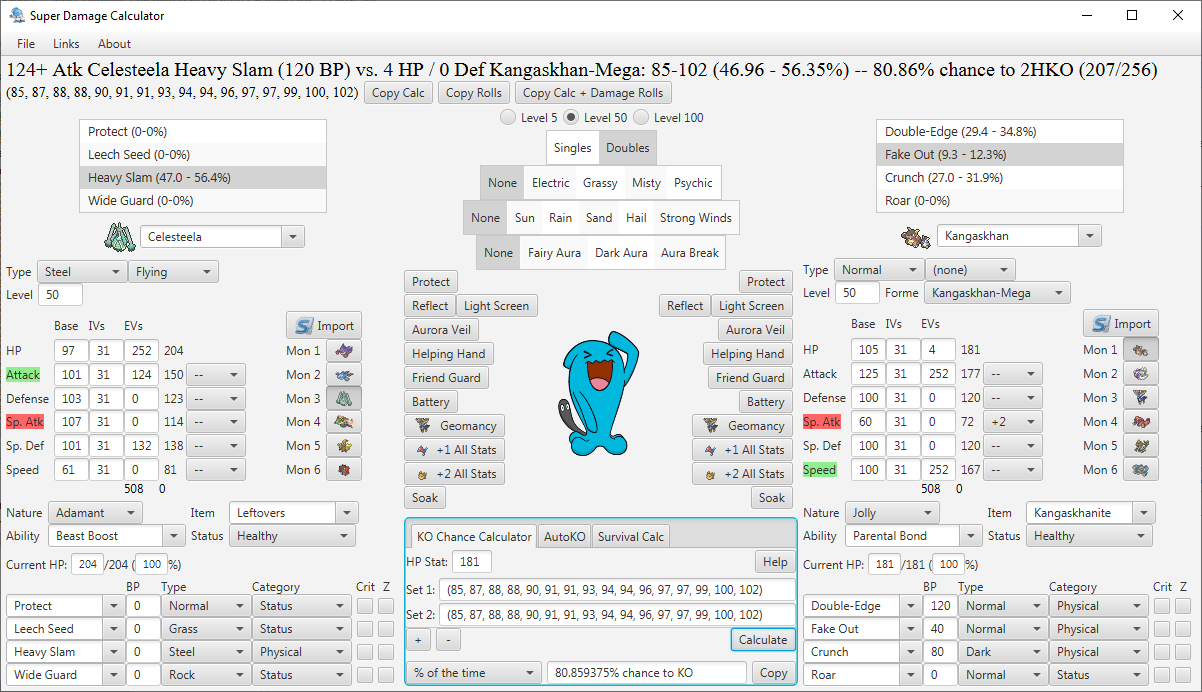This screenshot has width=1202, height=692.
Task: Click the Copy Rolls button
Action: [x=474, y=93]
